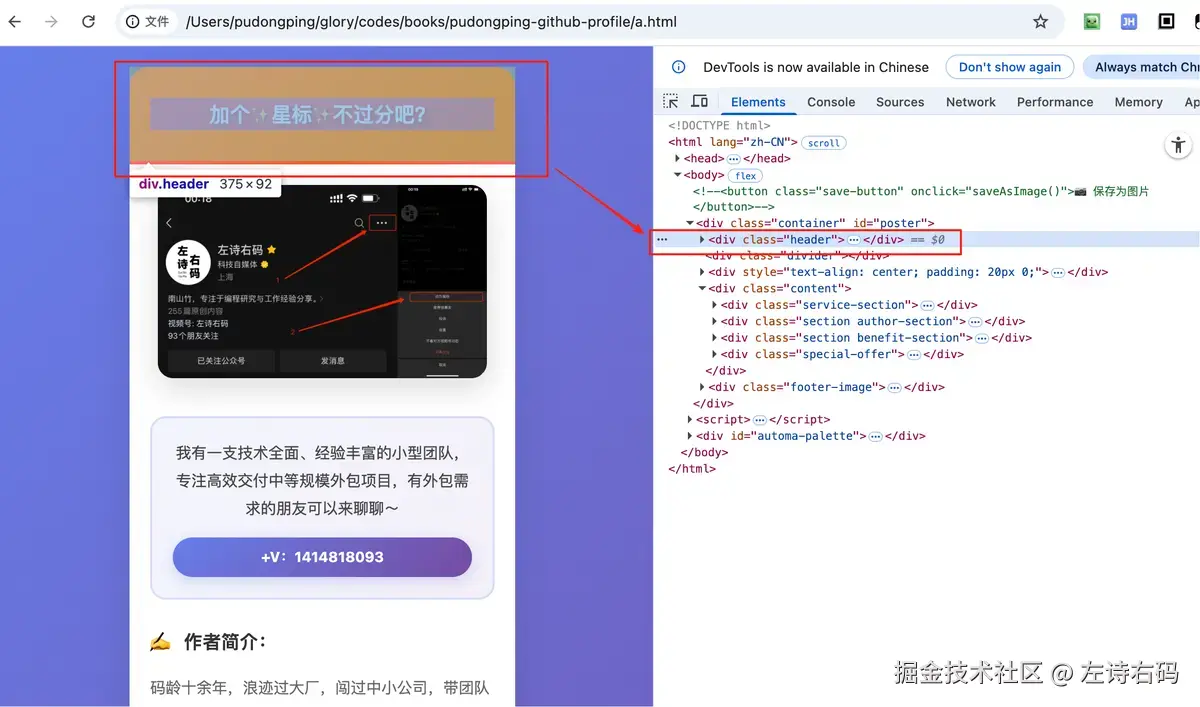Click the black square extension icon
Image resolution: width=1200 pixels, height=707 pixels.
1166,21
